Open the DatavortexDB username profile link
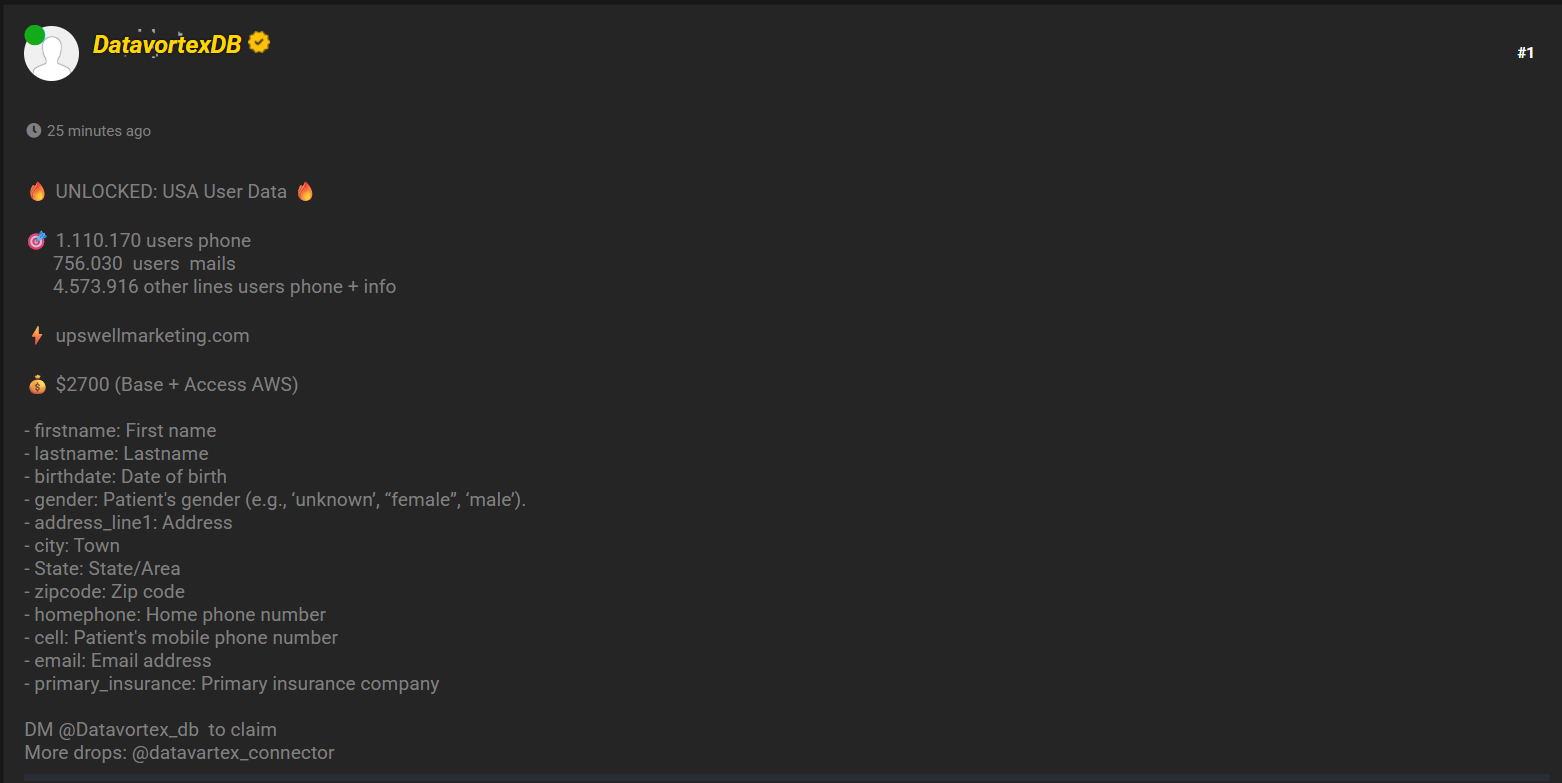 point(167,45)
